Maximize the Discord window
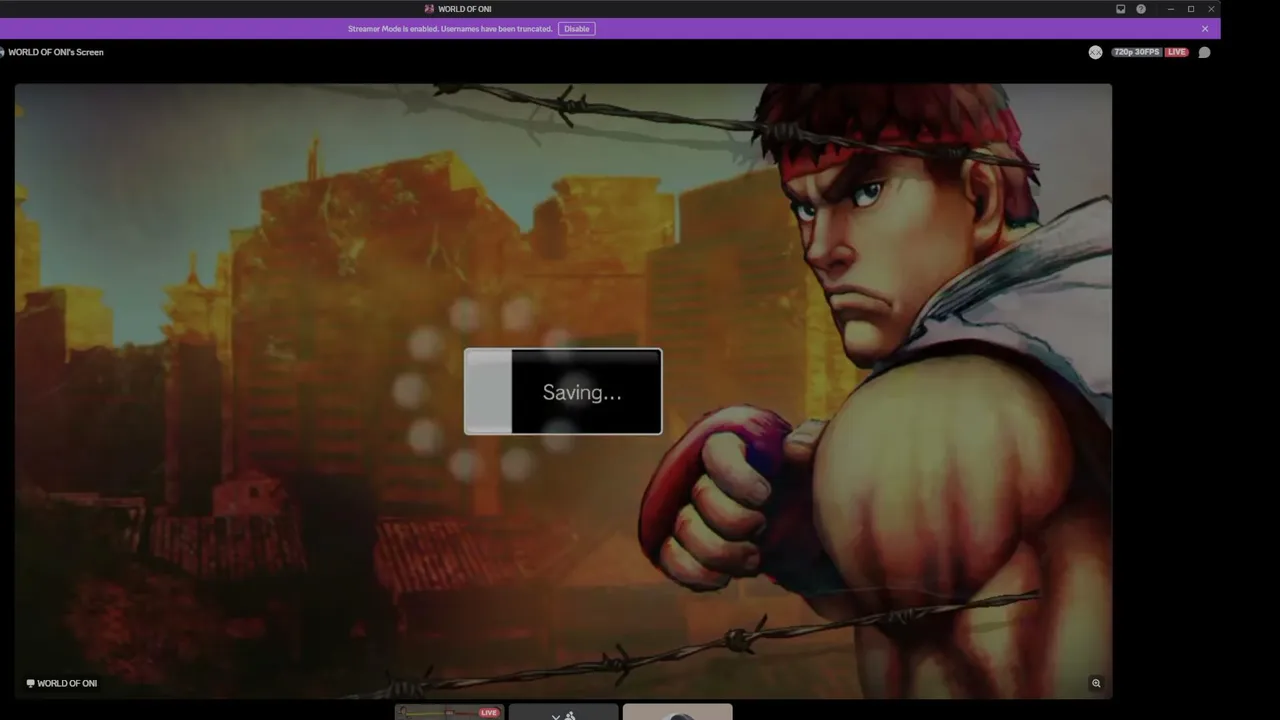Image resolution: width=1280 pixels, height=720 pixels. click(1190, 9)
